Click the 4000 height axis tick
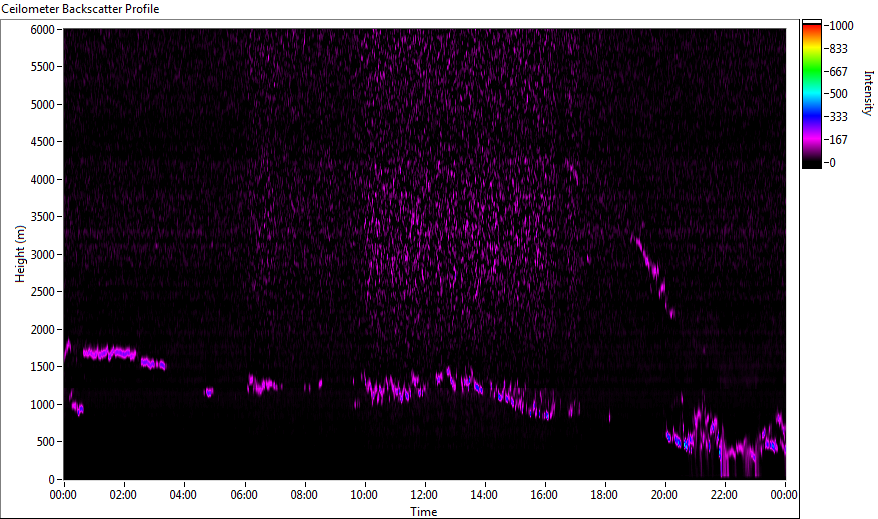 (43, 180)
